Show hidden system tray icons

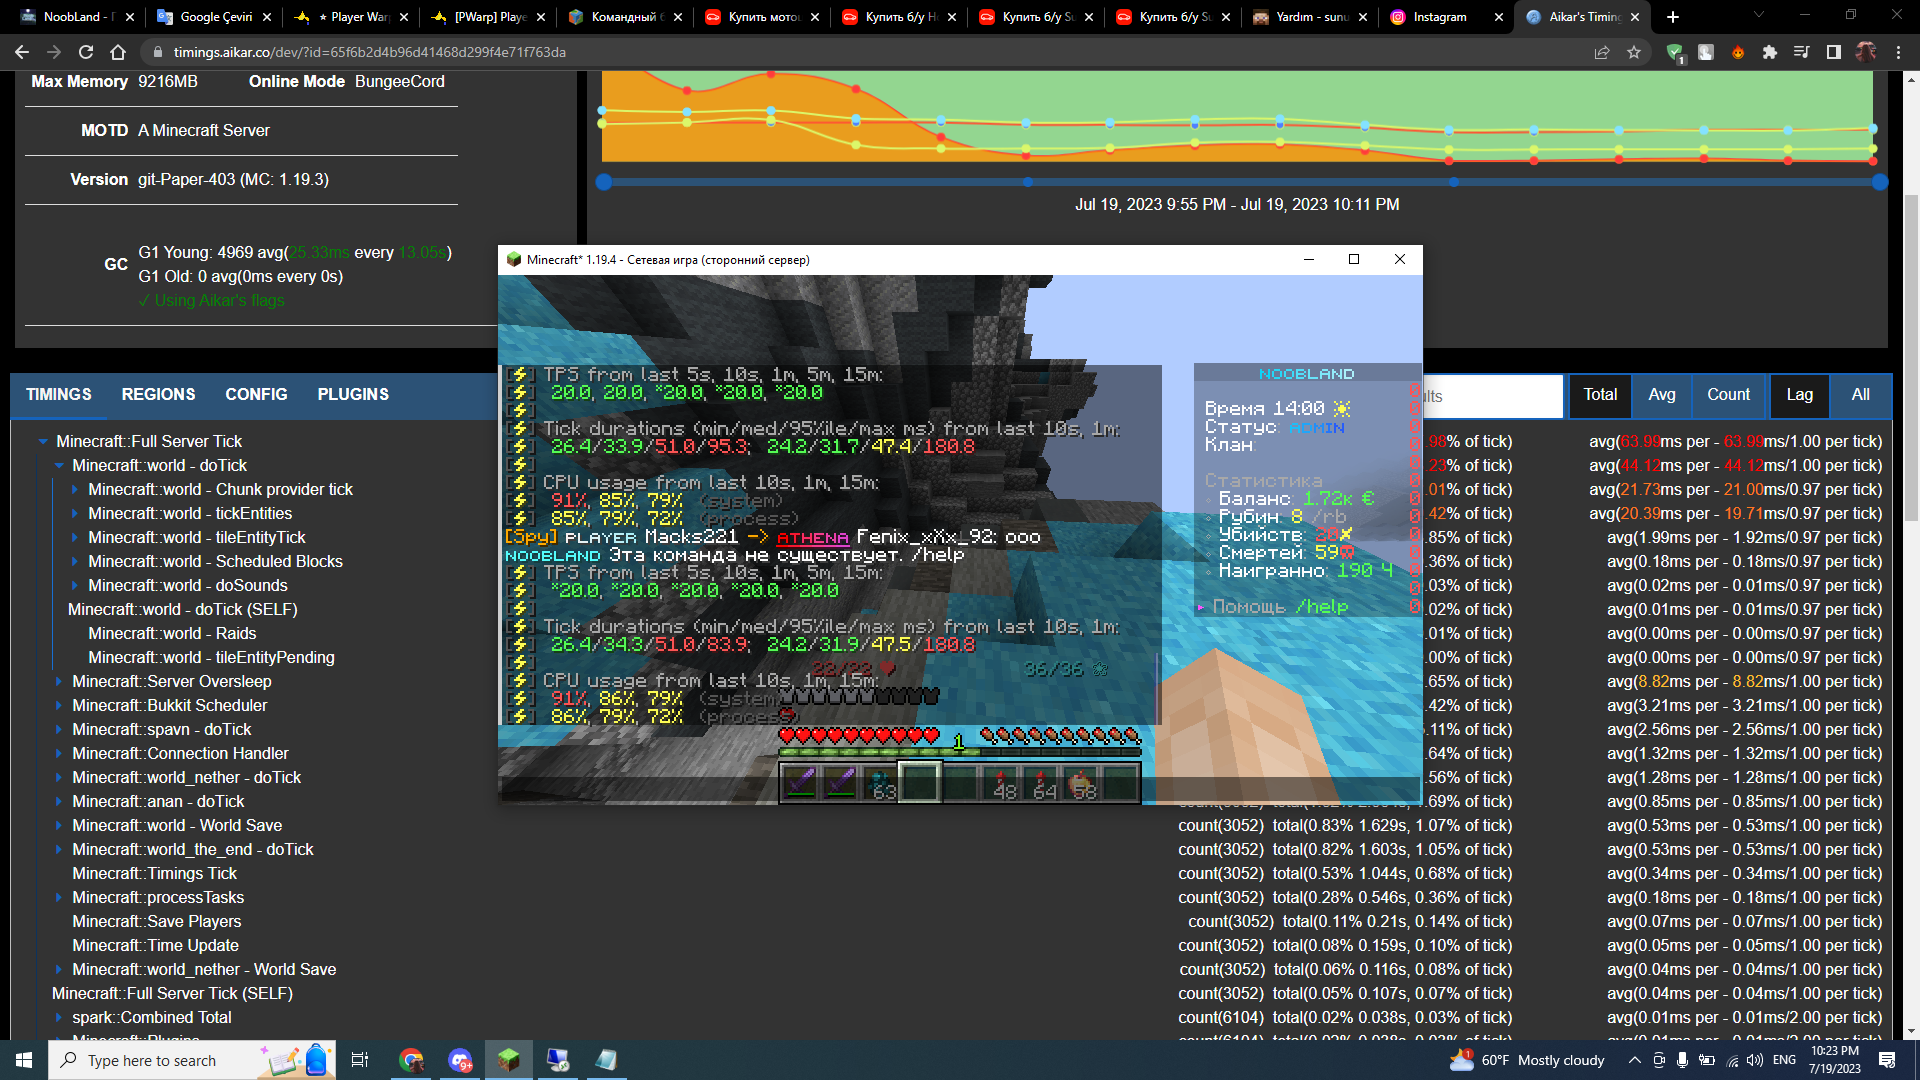tap(1634, 1060)
